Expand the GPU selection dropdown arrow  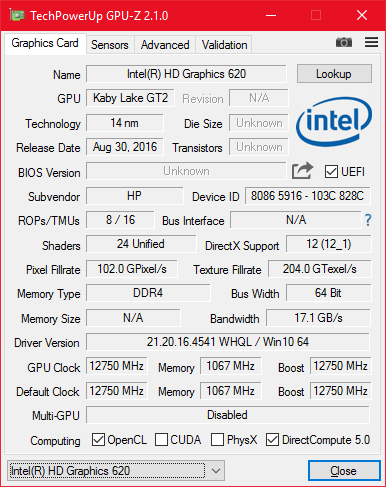[216, 471]
